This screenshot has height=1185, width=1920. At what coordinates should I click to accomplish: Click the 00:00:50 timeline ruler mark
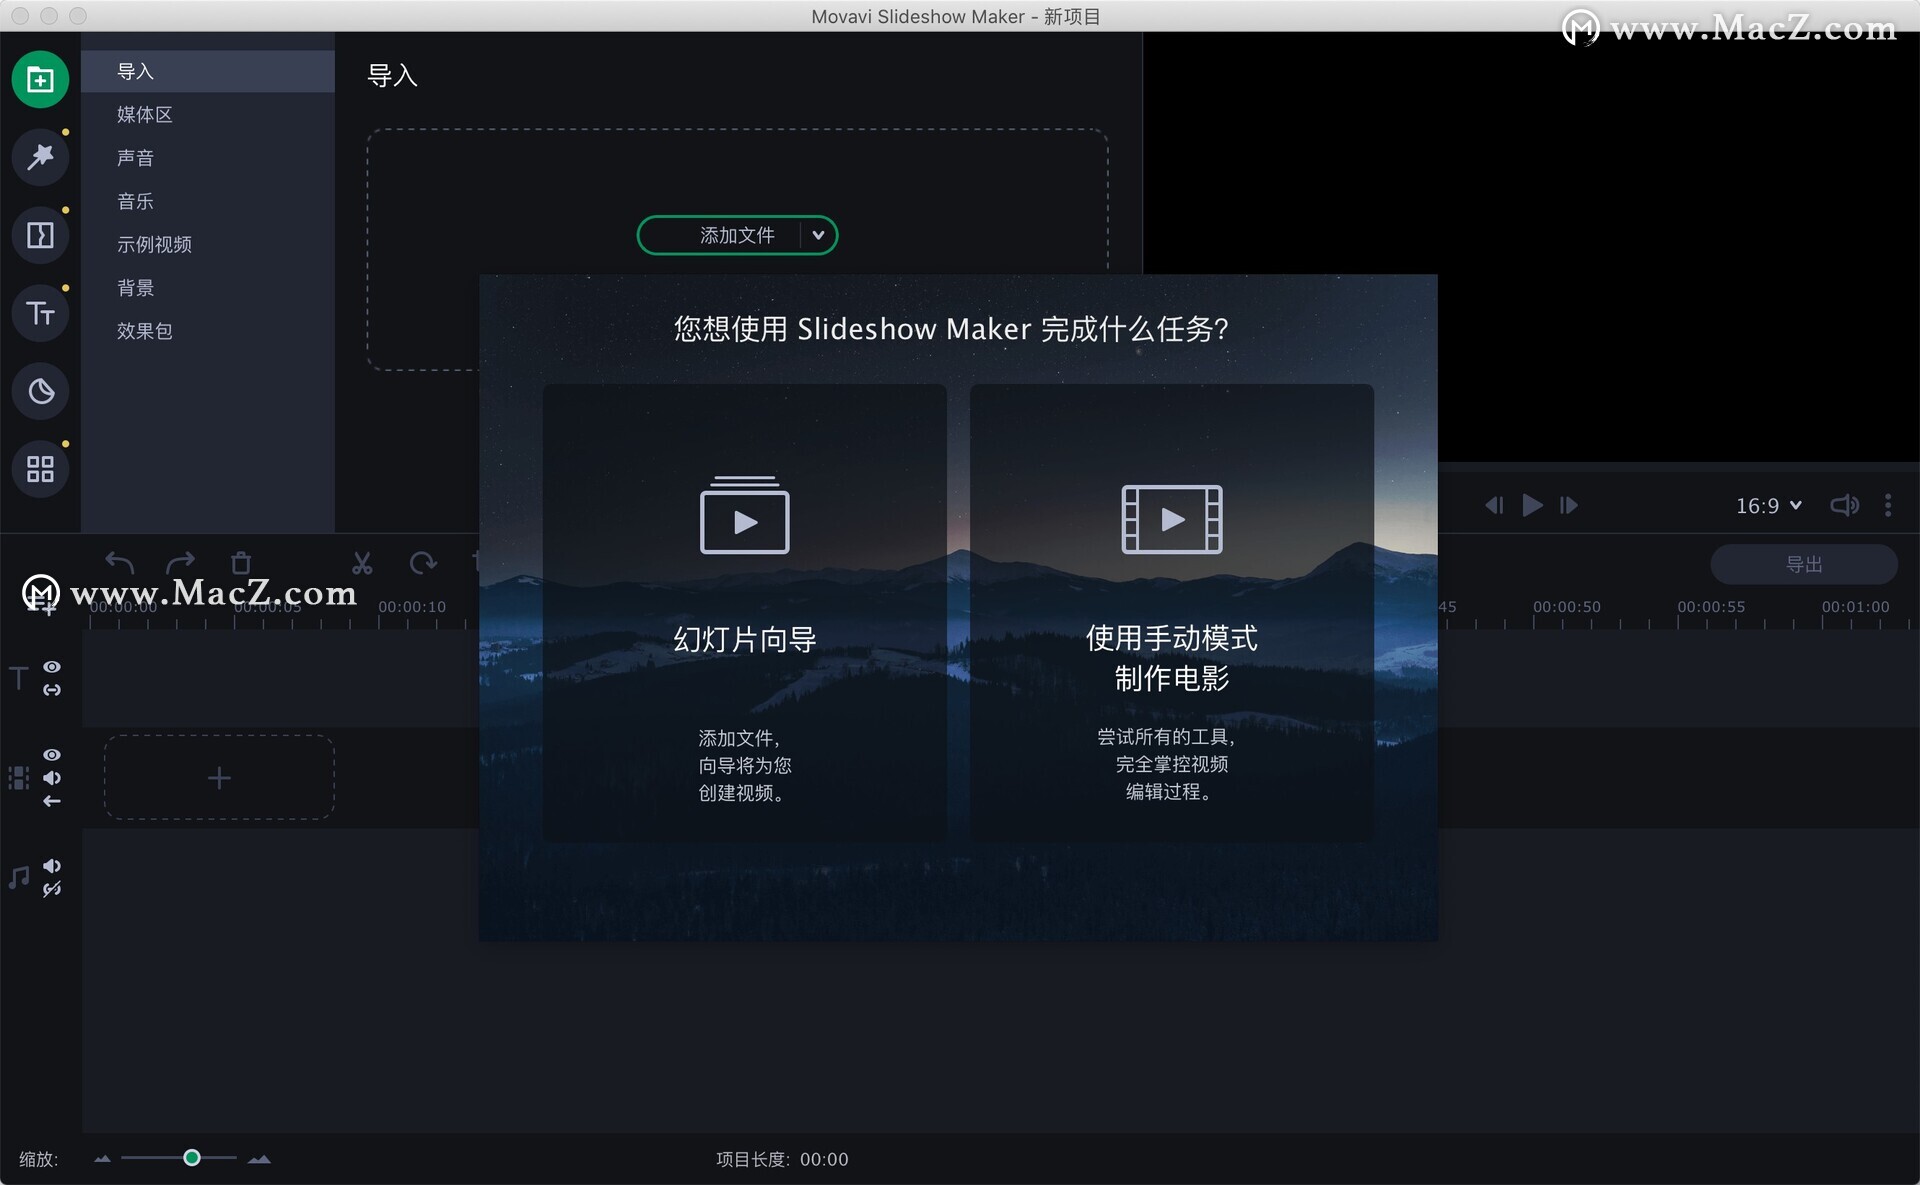tap(1566, 607)
